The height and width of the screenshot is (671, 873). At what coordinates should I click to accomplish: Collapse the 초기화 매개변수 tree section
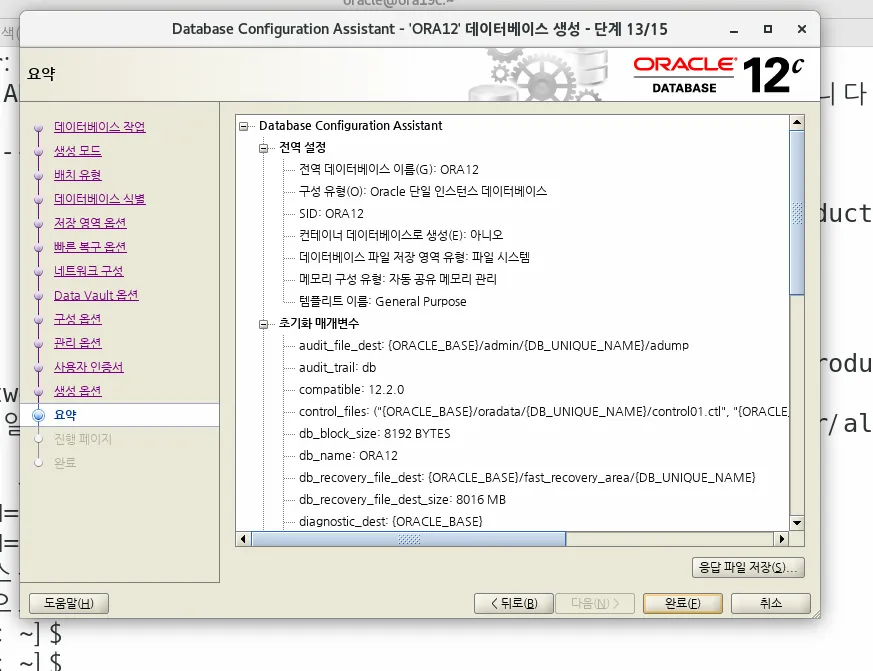263,324
